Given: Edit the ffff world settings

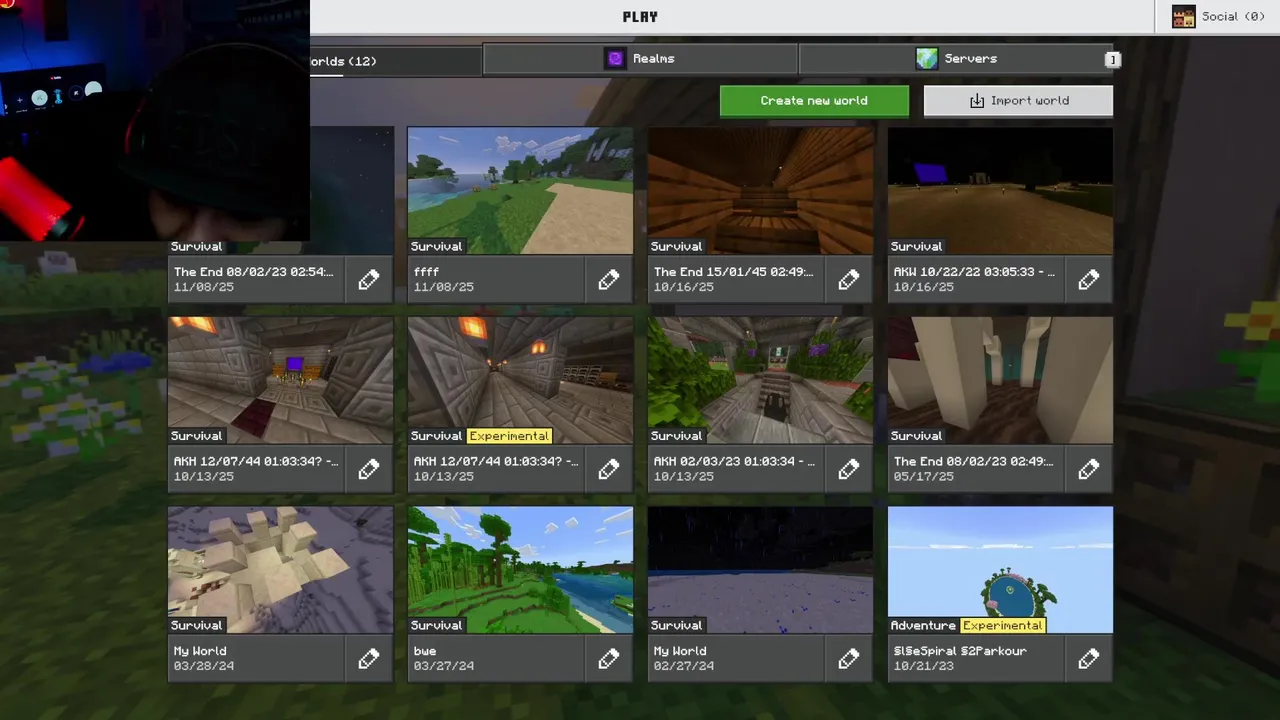Looking at the screenshot, I should coord(608,280).
